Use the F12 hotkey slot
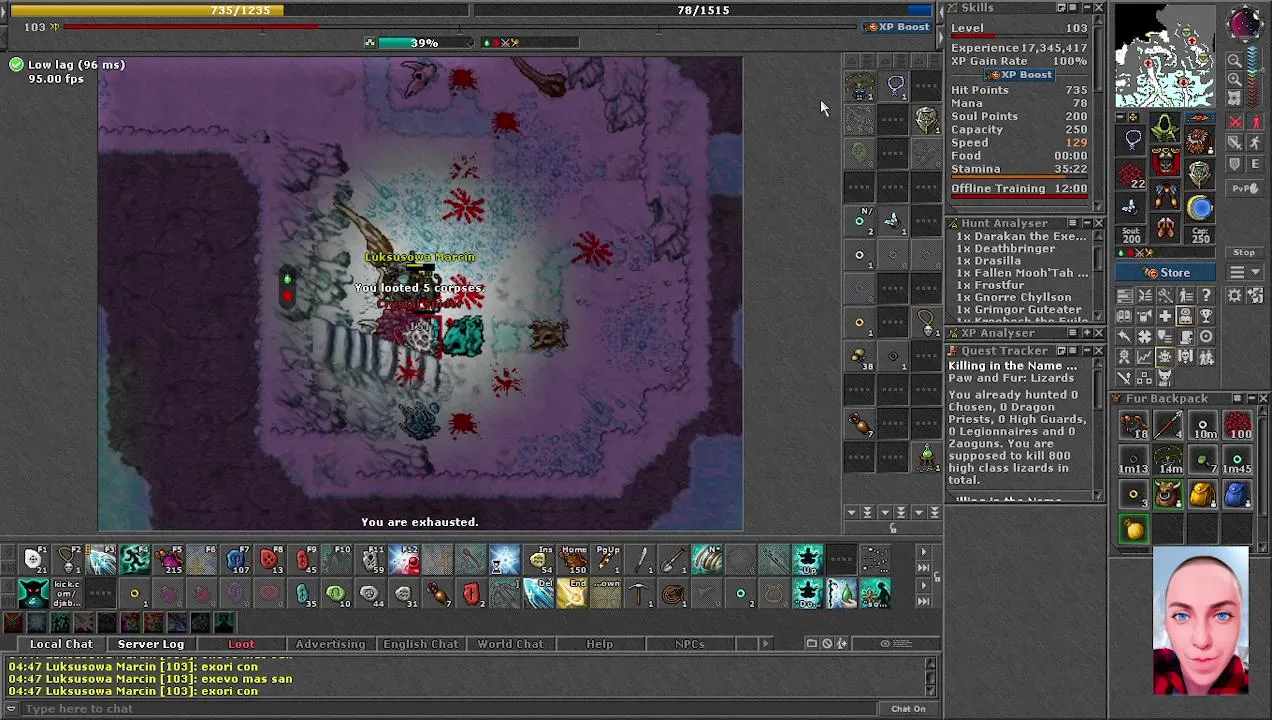Screen dimensions: 1272x720 tap(405, 560)
